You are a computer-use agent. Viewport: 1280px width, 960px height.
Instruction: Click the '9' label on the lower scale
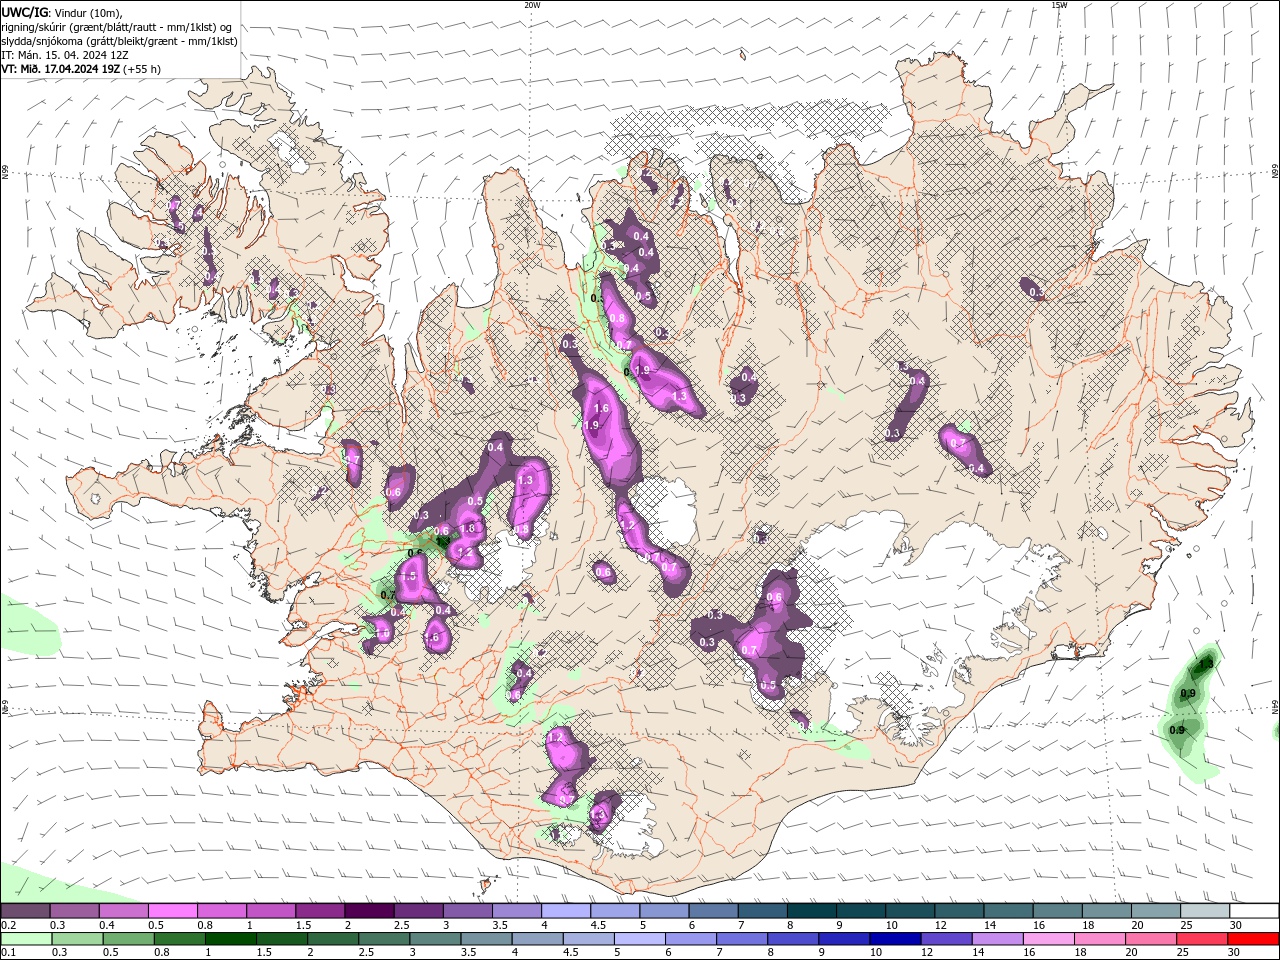pos(822,953)
